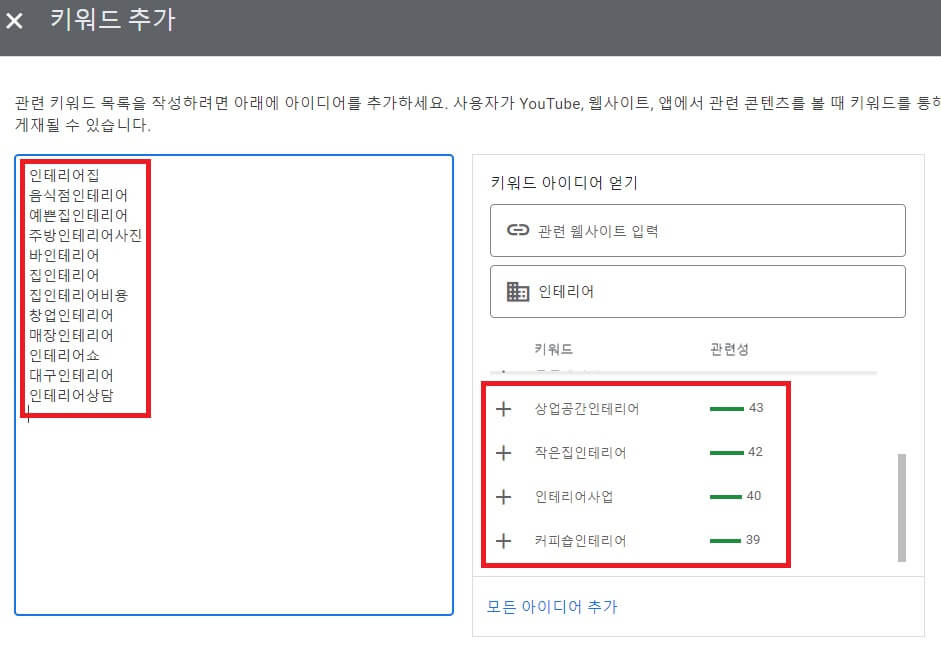The image size is (941, 645).
Task: Click keyword line 창업인테리어 in textarea
Action: click(x=71, y=315)
